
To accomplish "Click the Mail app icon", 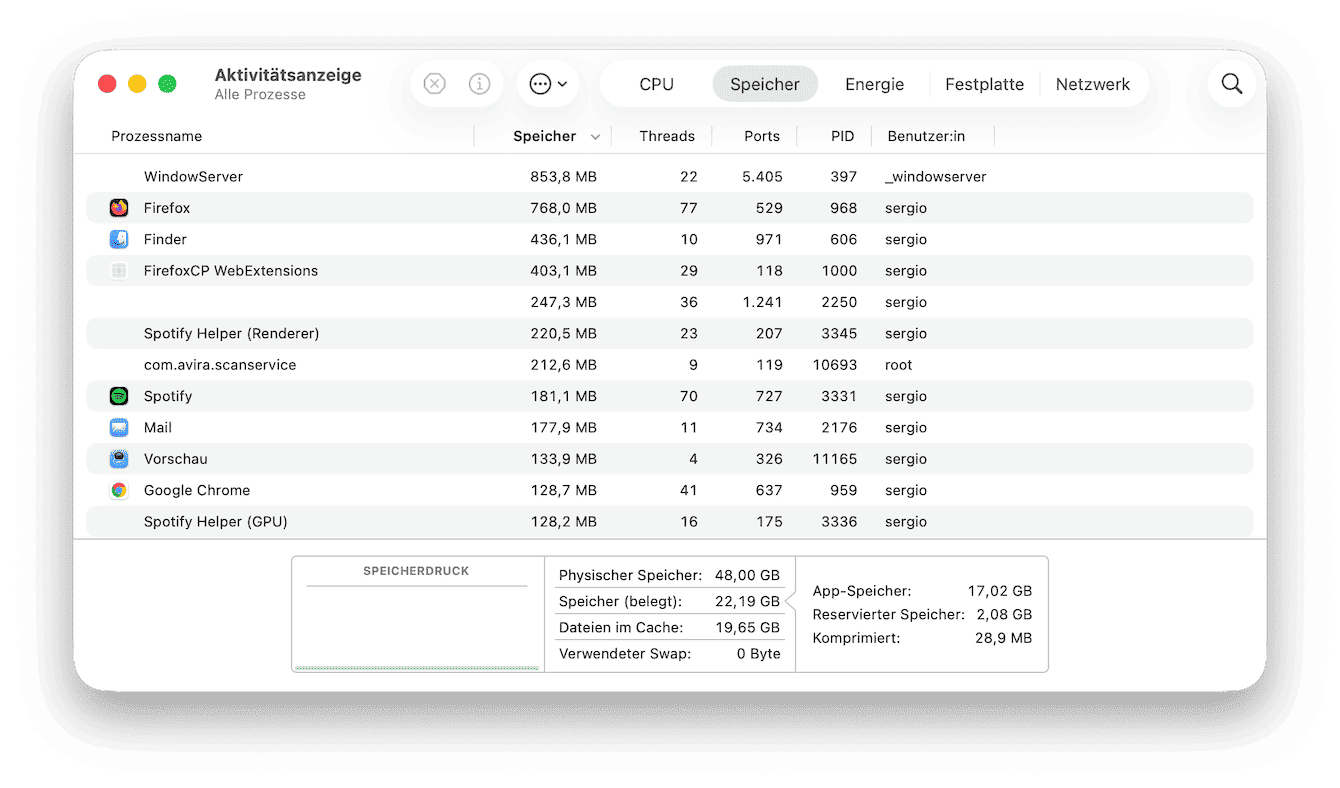I will click(119, 427).
